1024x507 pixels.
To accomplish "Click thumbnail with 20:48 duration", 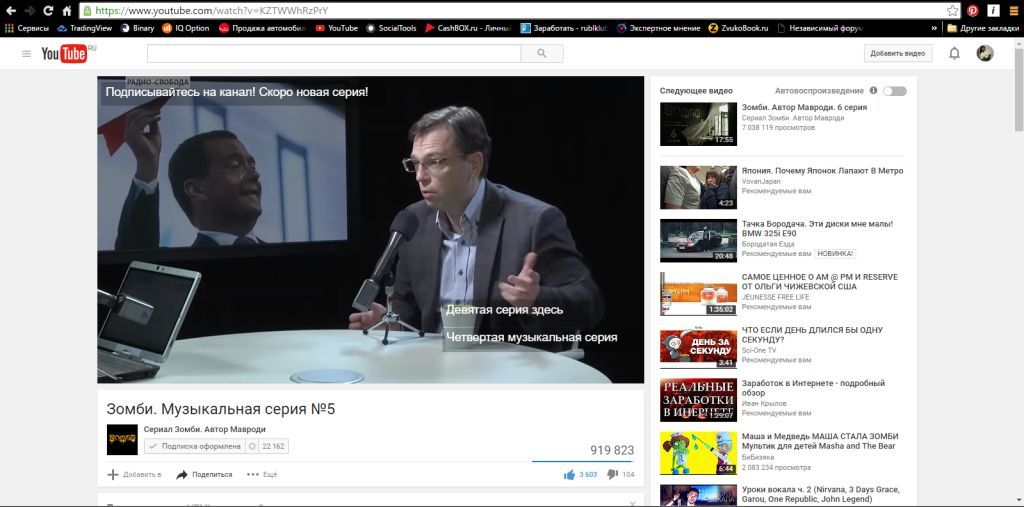I will 698,240.
